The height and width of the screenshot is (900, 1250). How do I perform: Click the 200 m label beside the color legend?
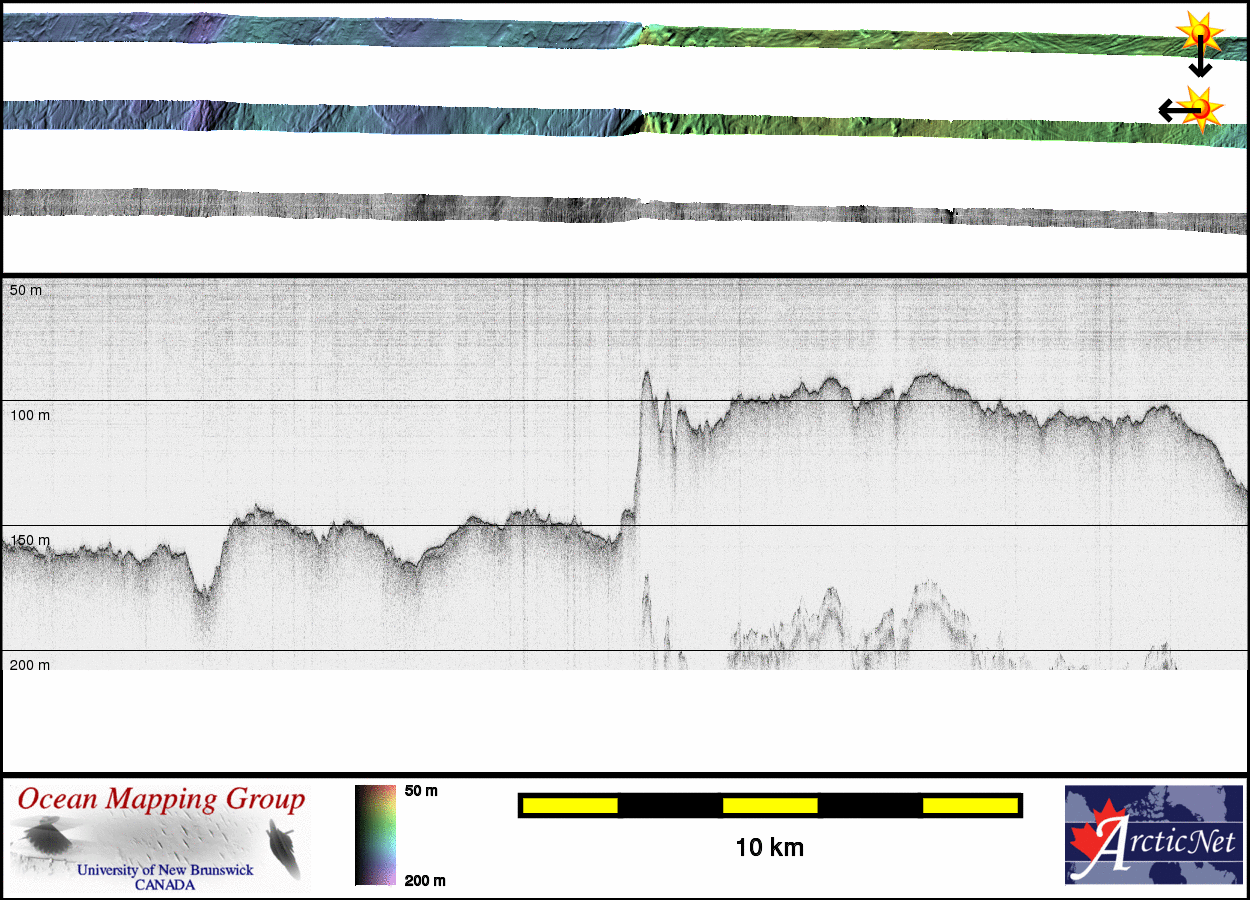424,881
